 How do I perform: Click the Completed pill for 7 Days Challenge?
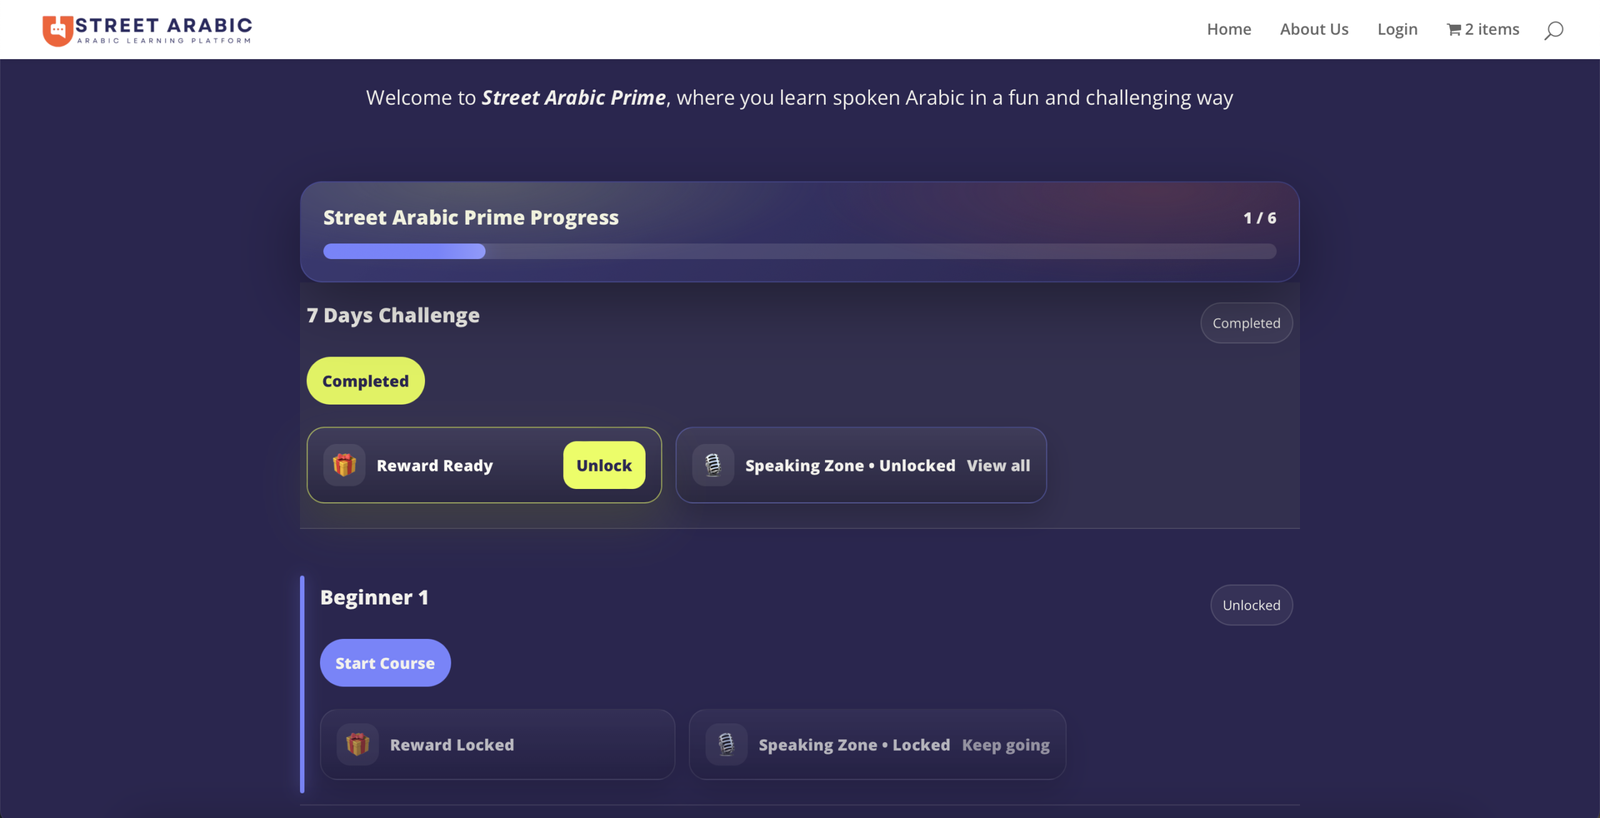click(1246, 322)
